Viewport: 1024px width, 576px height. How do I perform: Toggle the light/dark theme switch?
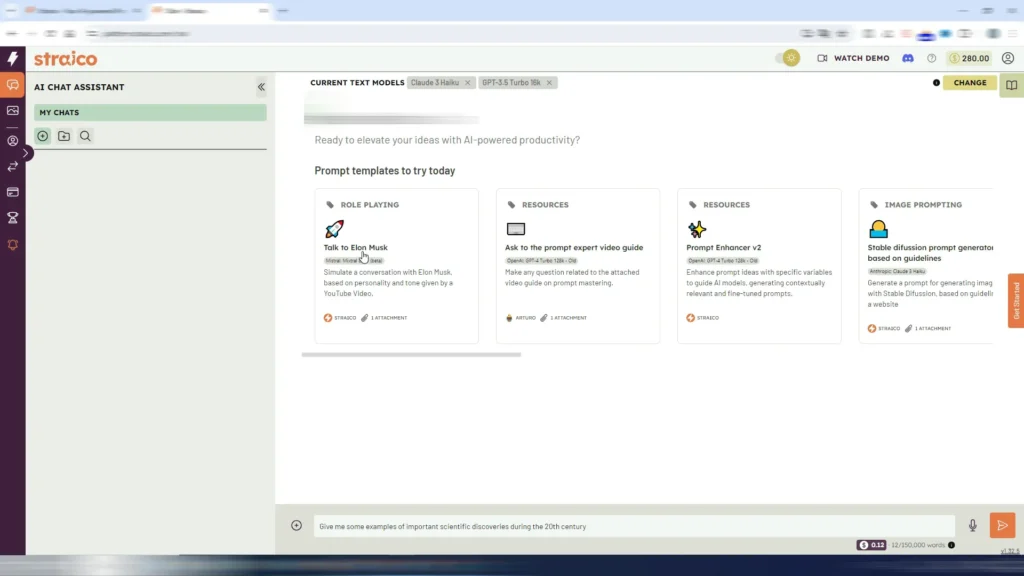click(x=788, y=58)
